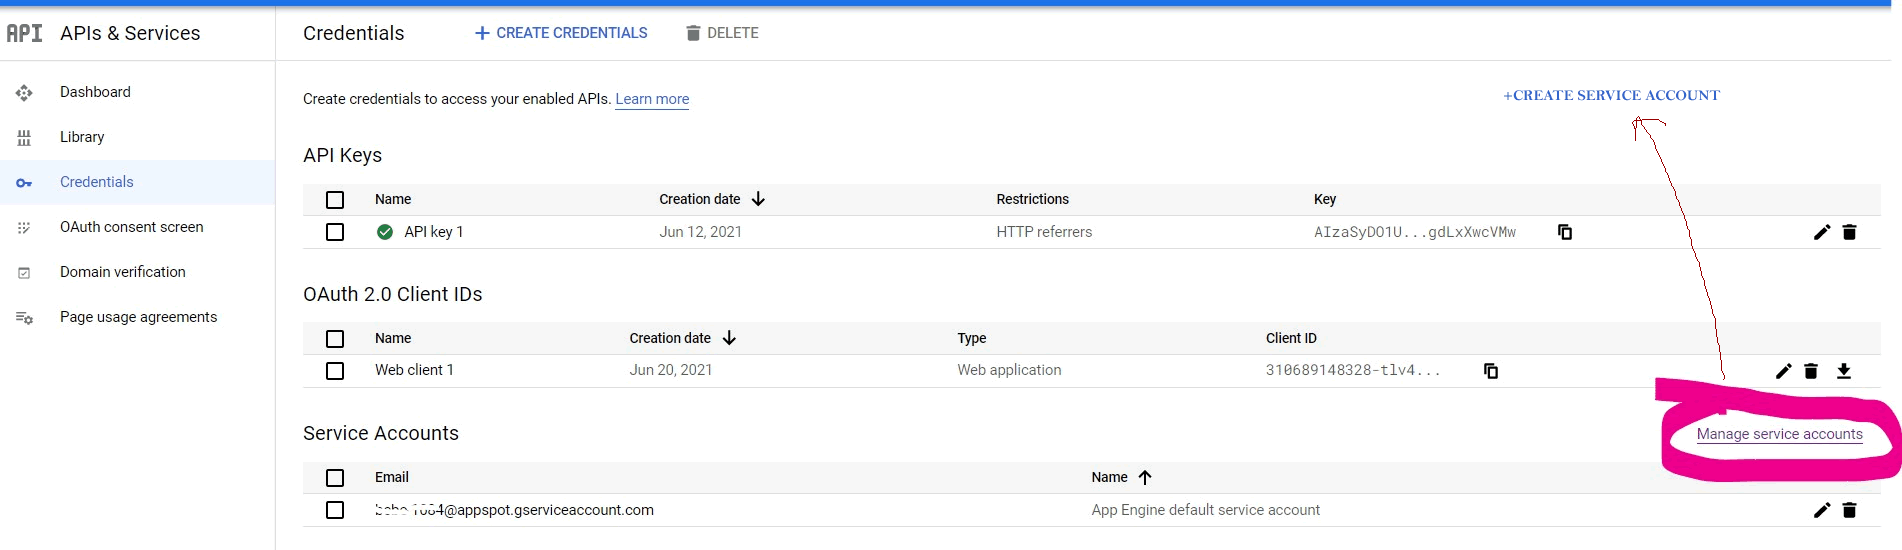Tick the API key 1 checkbox
Viewport: 1902px width, 550px height.
pyautogui.click(x=335, y=232)
